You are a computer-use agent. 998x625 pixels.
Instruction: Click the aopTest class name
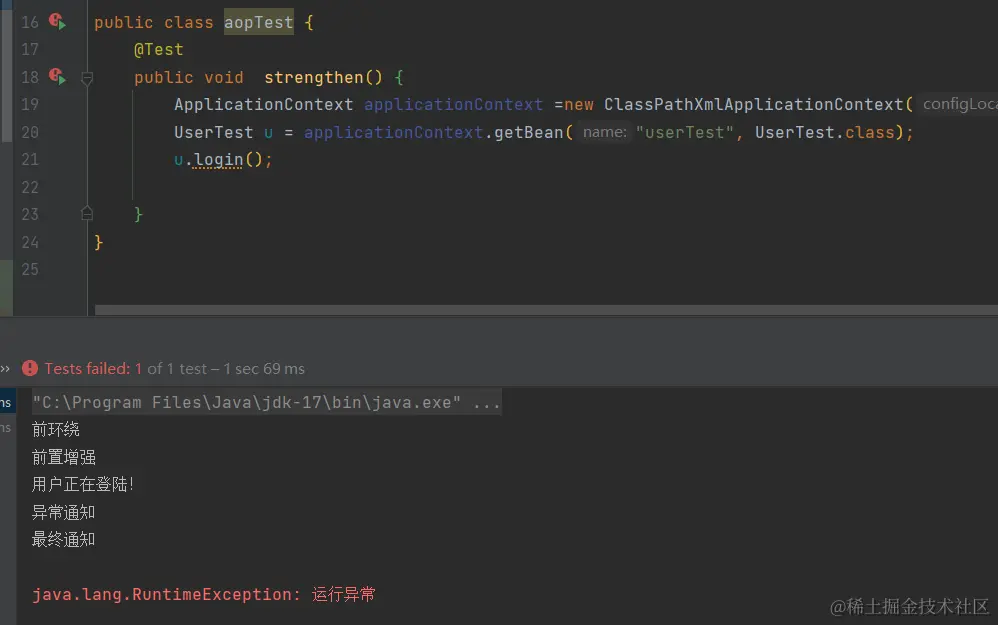[x=258, y=22]
